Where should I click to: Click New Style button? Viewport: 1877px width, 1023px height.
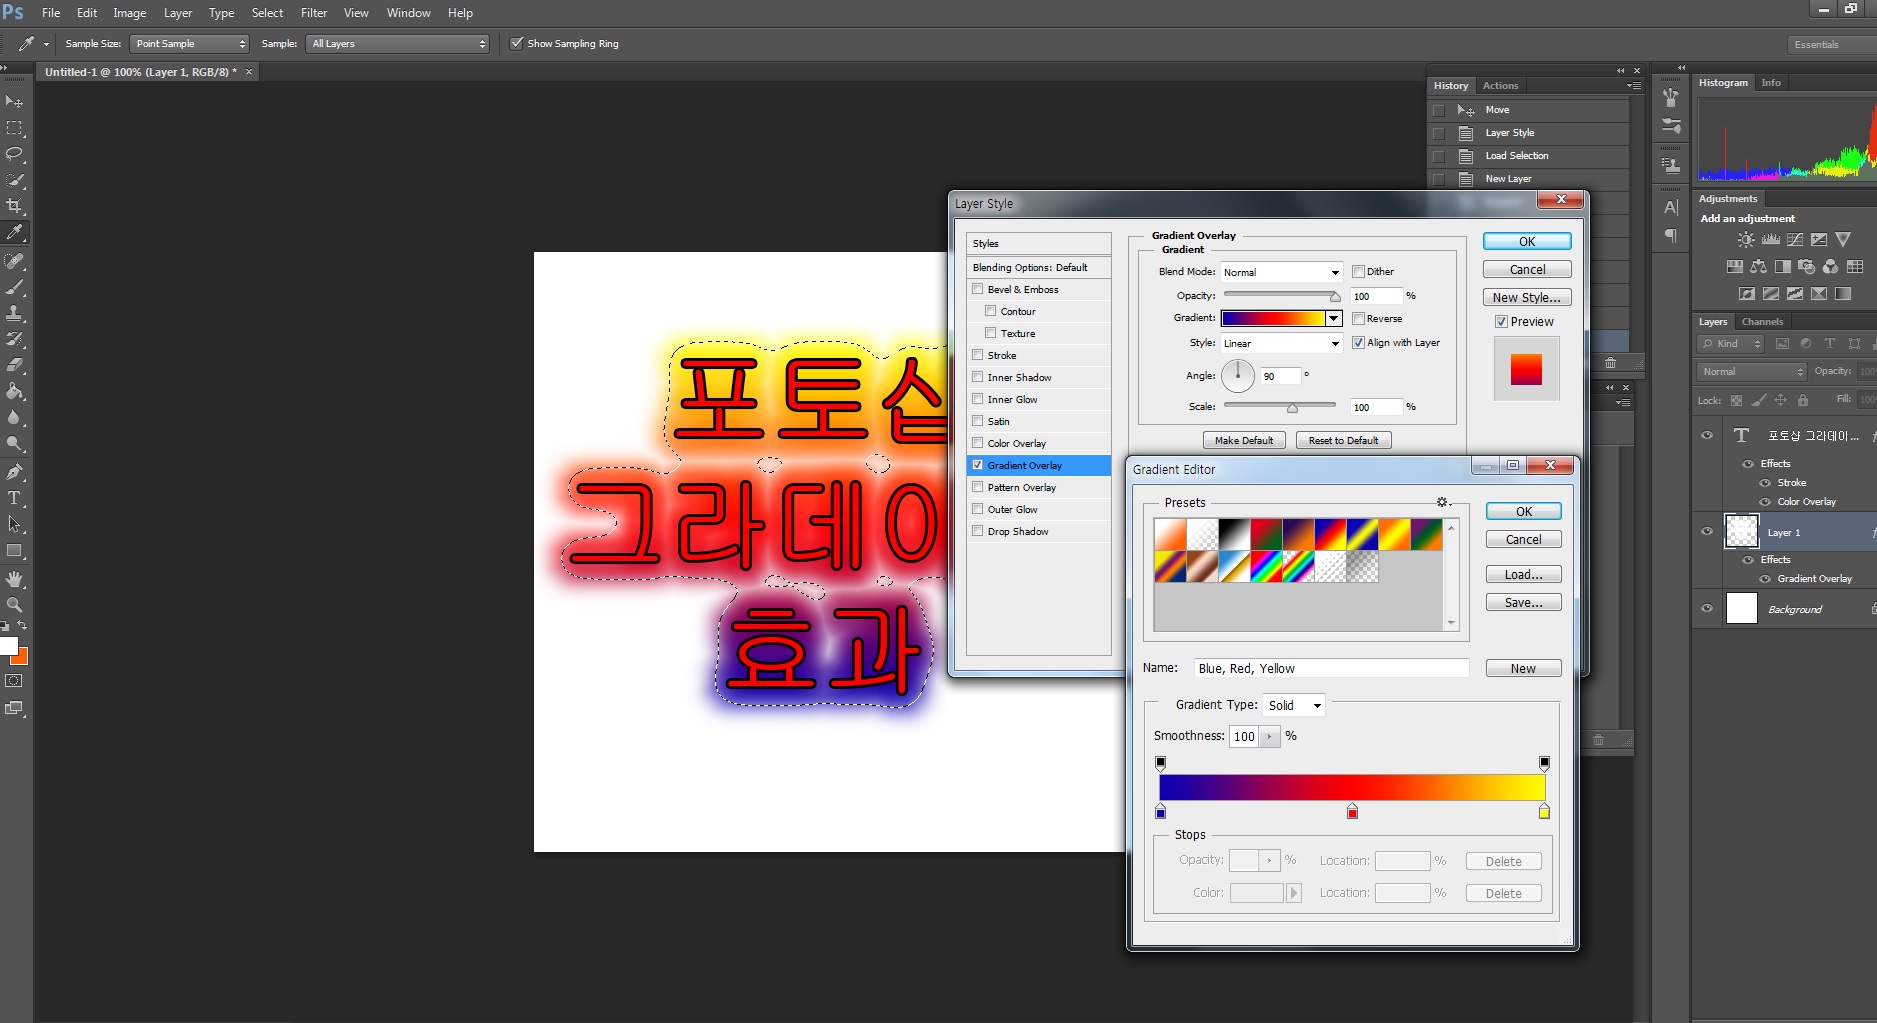point(1527,297)
